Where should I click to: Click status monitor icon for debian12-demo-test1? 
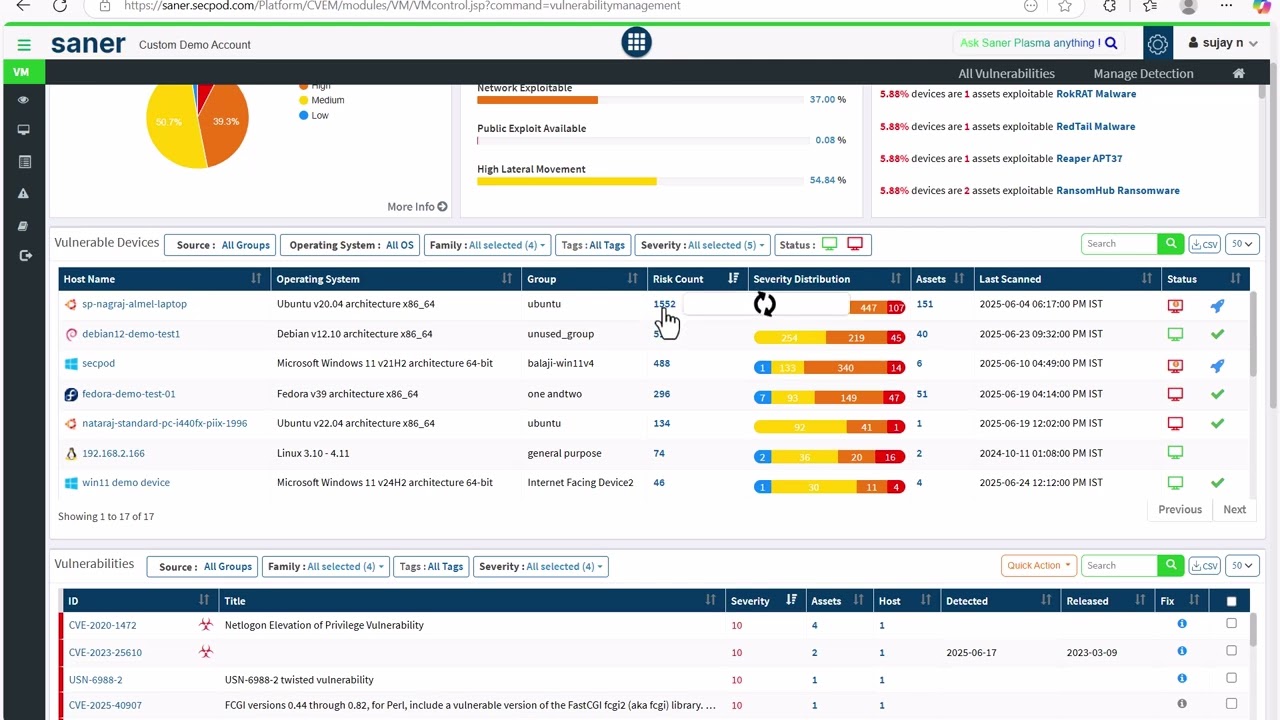pos(1175,334)
